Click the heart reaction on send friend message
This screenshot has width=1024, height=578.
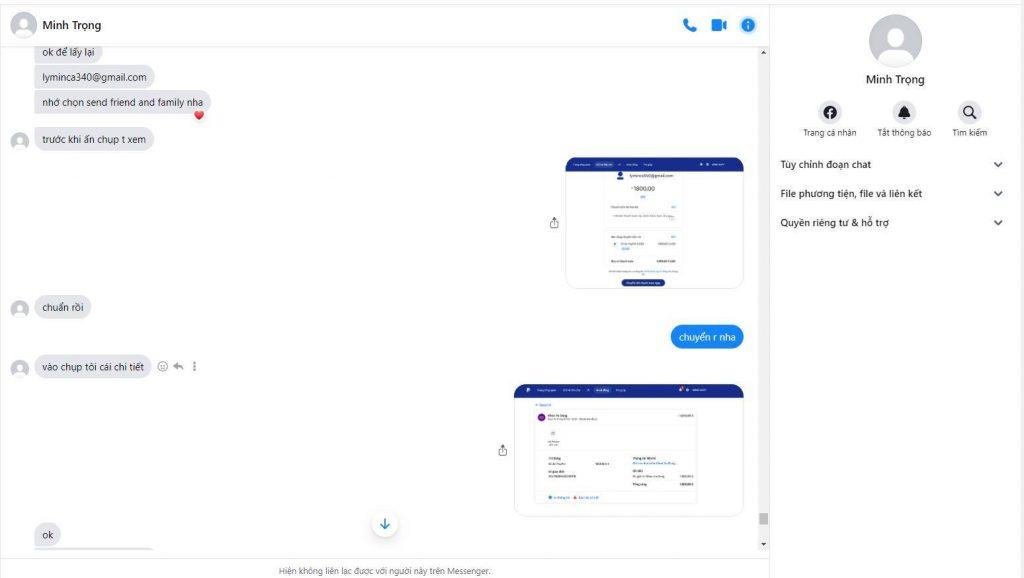click(199, 116)
